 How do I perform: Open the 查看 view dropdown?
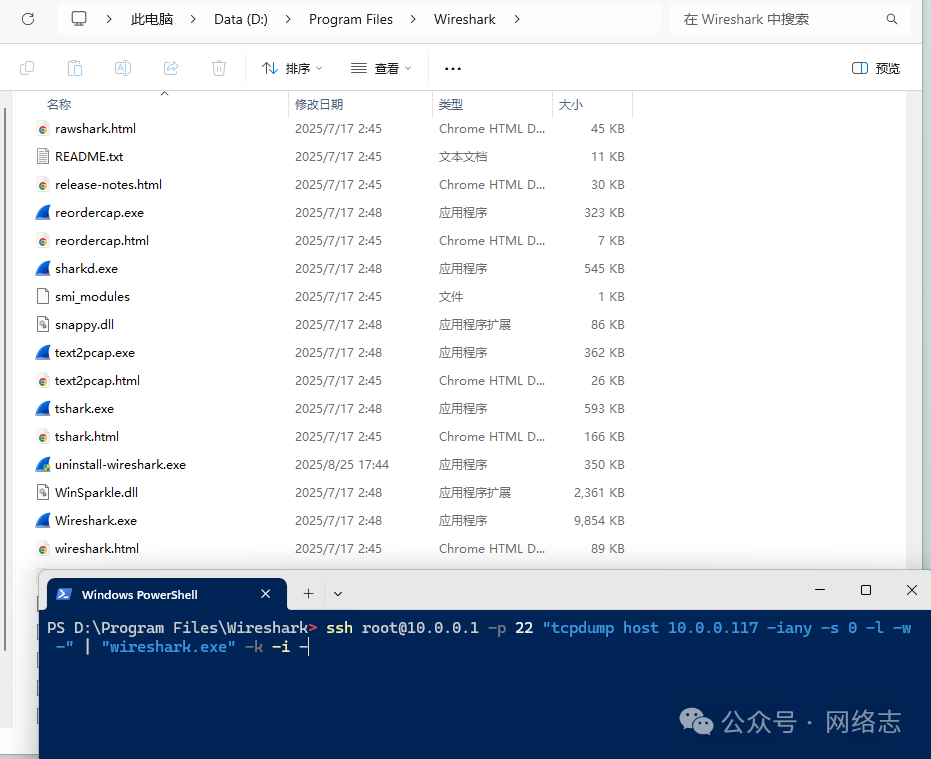(381, 68)
